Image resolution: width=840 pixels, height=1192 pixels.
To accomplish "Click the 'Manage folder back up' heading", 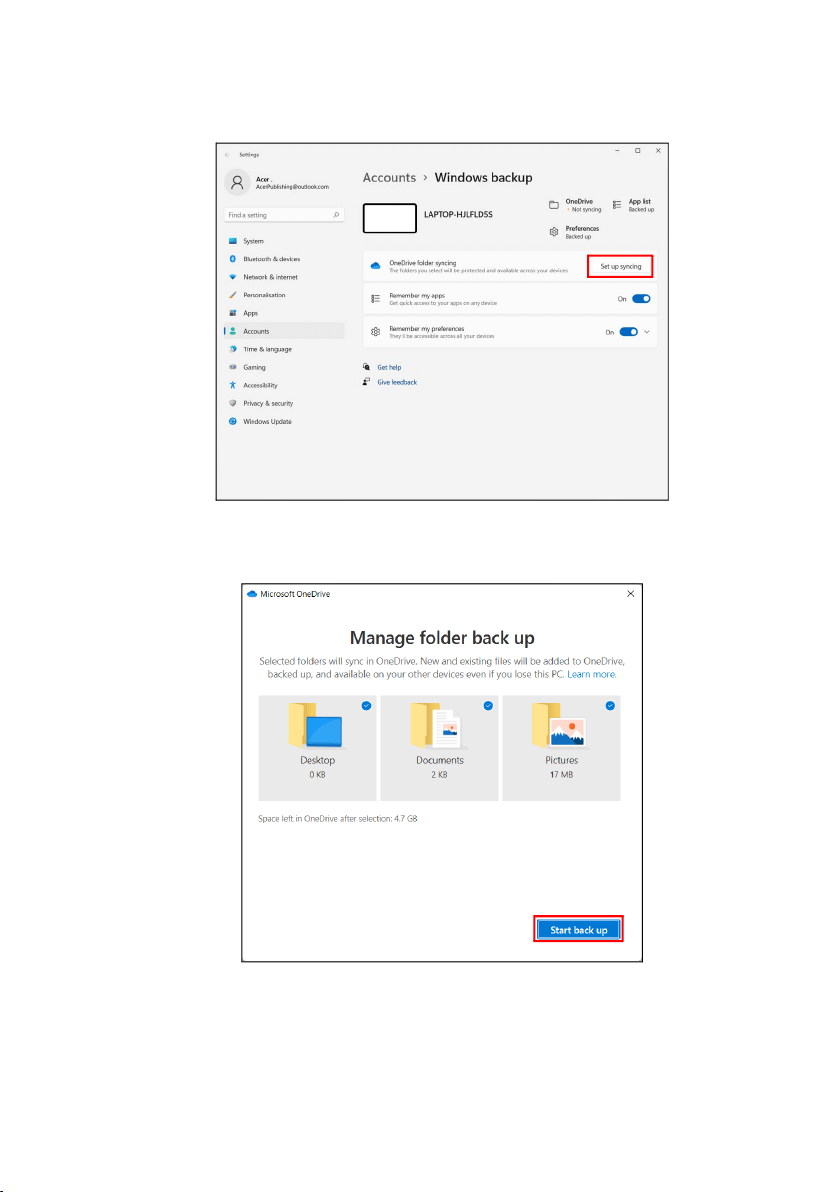I will tap(442, 638).
